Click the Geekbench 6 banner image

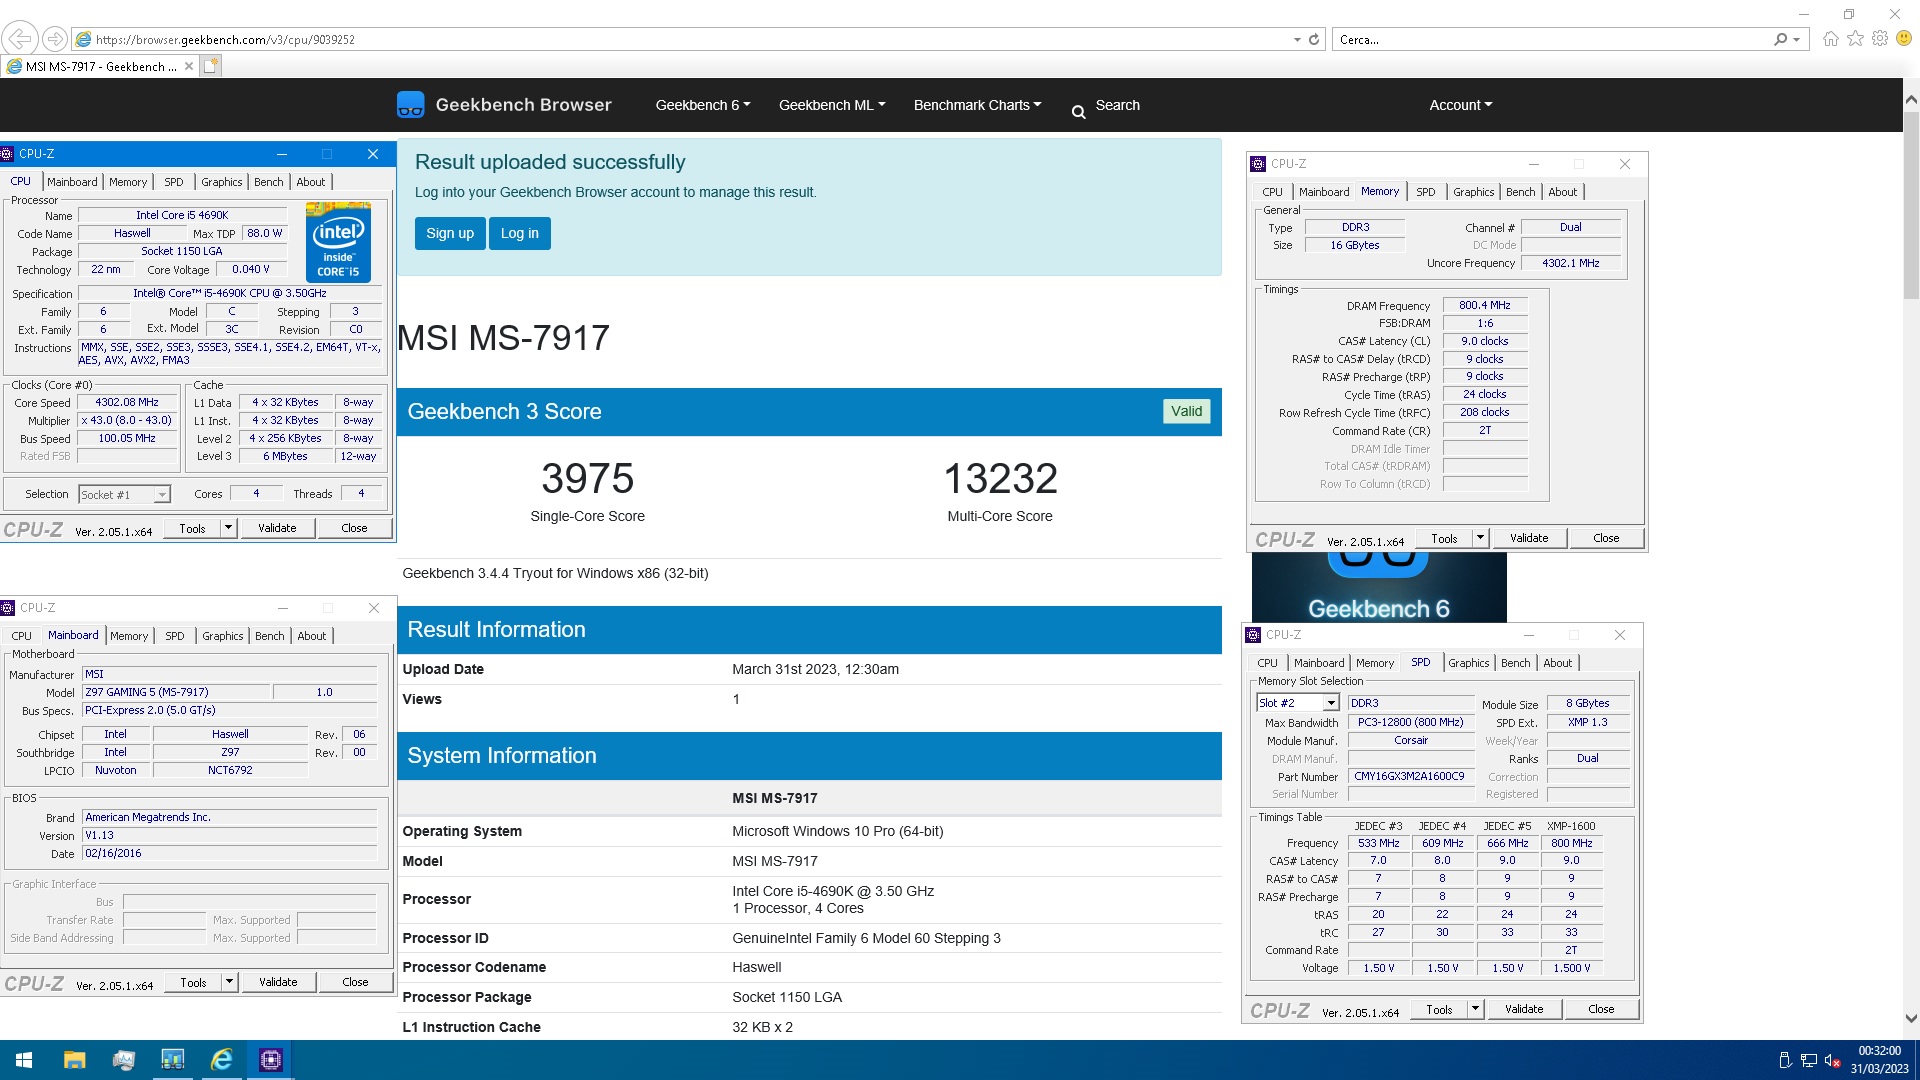pyautogui.click(x=1379, y=588)
